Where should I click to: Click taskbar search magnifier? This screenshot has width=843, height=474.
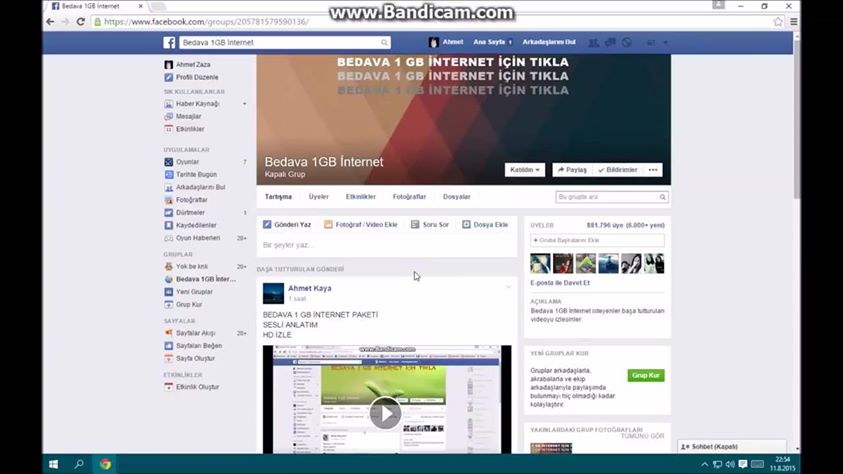(79, 464)
